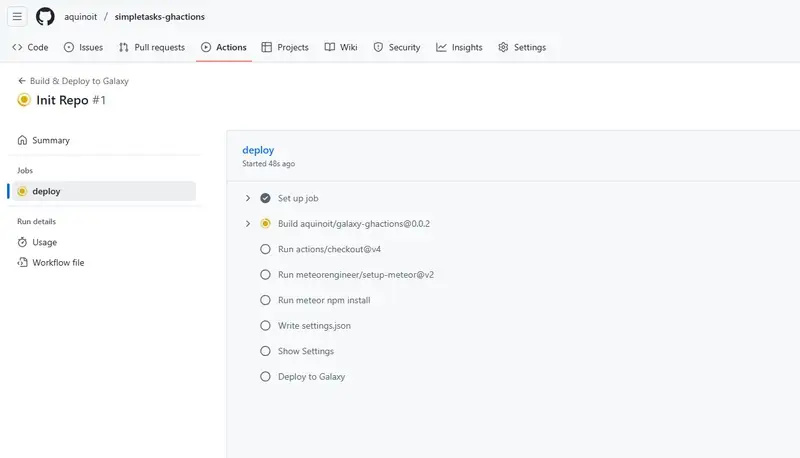Click the Code angle-brackets icon
Viewport: 800px width, 458px height.
click(17, 47)
